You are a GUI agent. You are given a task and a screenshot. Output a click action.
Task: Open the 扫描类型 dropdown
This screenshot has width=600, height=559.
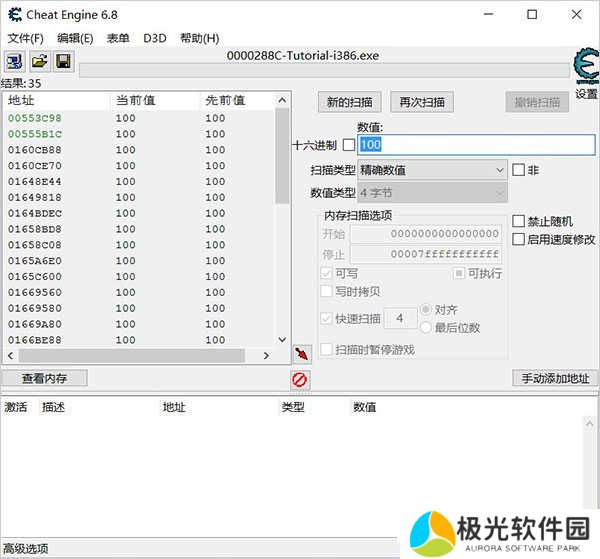[432, 170]
